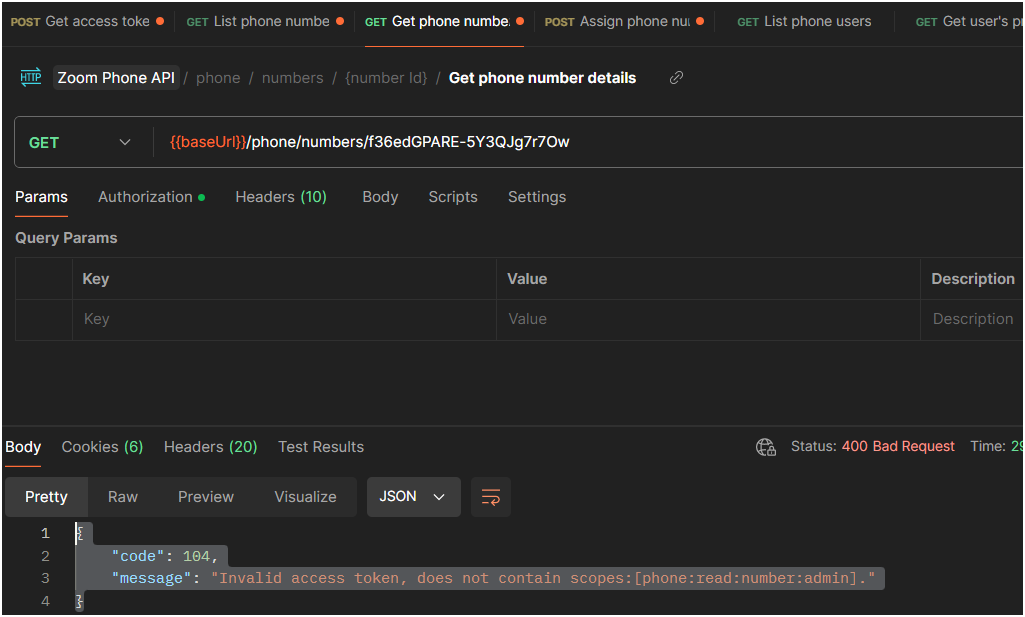Open the request Settings tab
Screen dimensions: 1025x617
[x=537, y=197]
